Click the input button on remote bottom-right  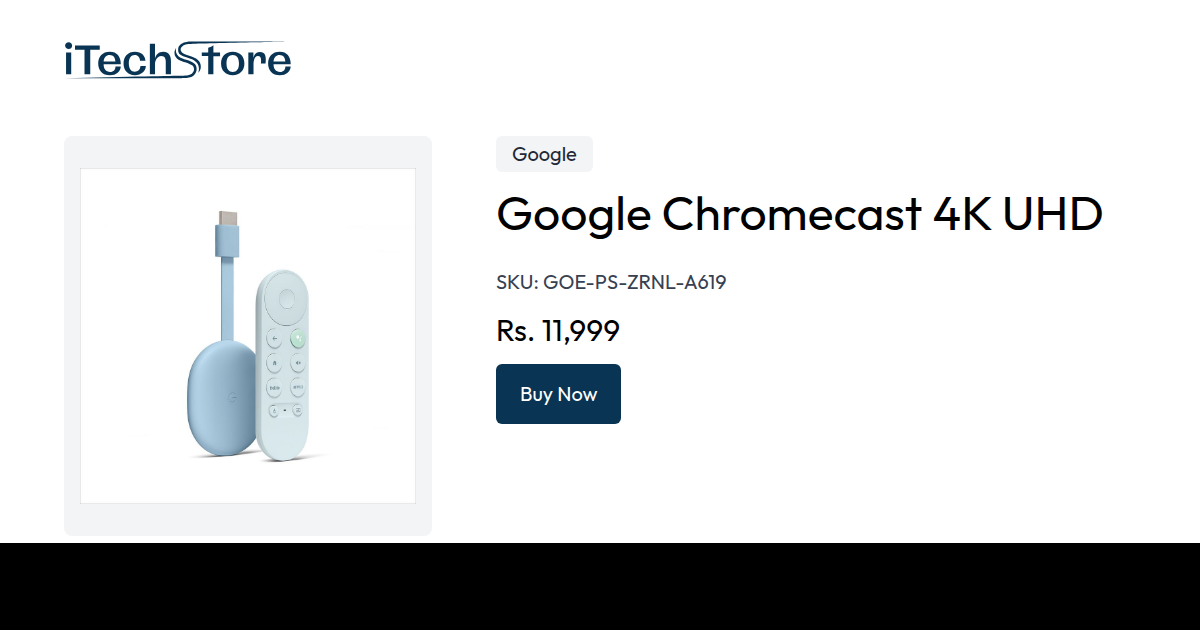tap(298, 409)
